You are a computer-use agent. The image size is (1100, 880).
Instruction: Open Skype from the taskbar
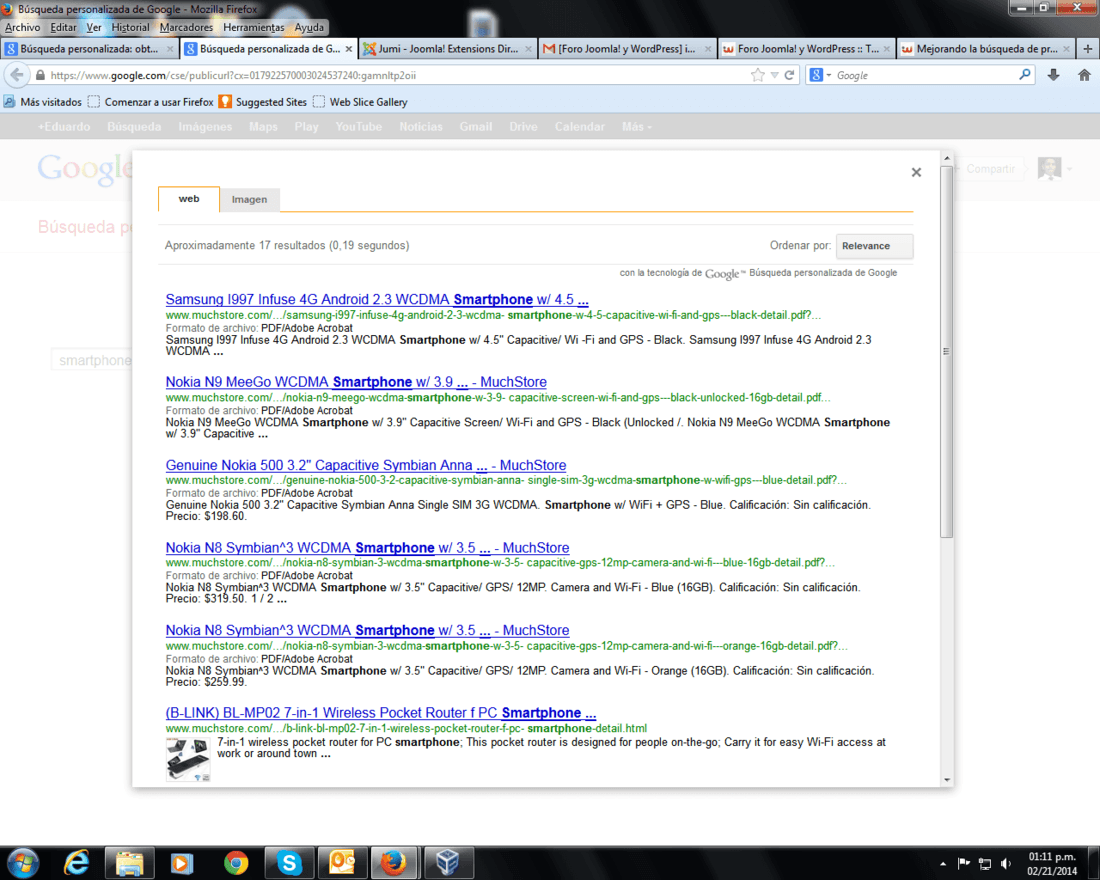[x=289, y=862]
